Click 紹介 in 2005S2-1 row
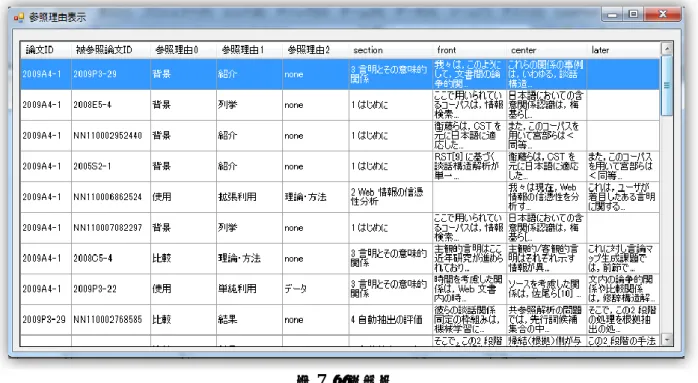 (x=249, y=167)
